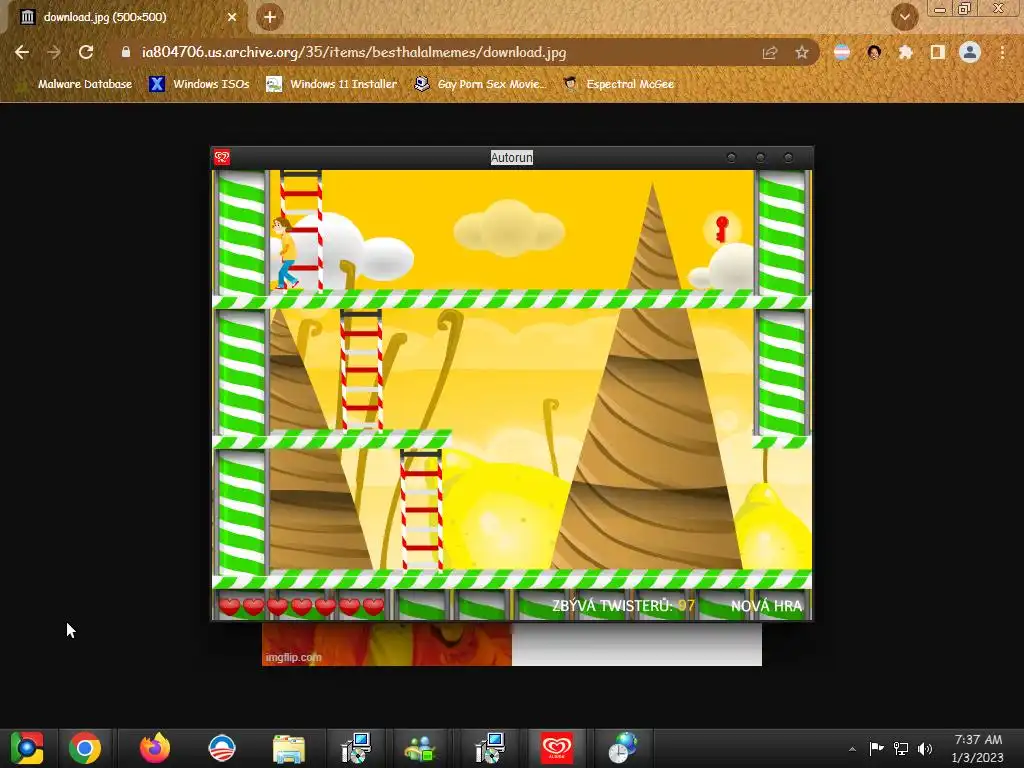
Task: Open the Obama-logo app in the taskbar
Action: pos(221,748)
